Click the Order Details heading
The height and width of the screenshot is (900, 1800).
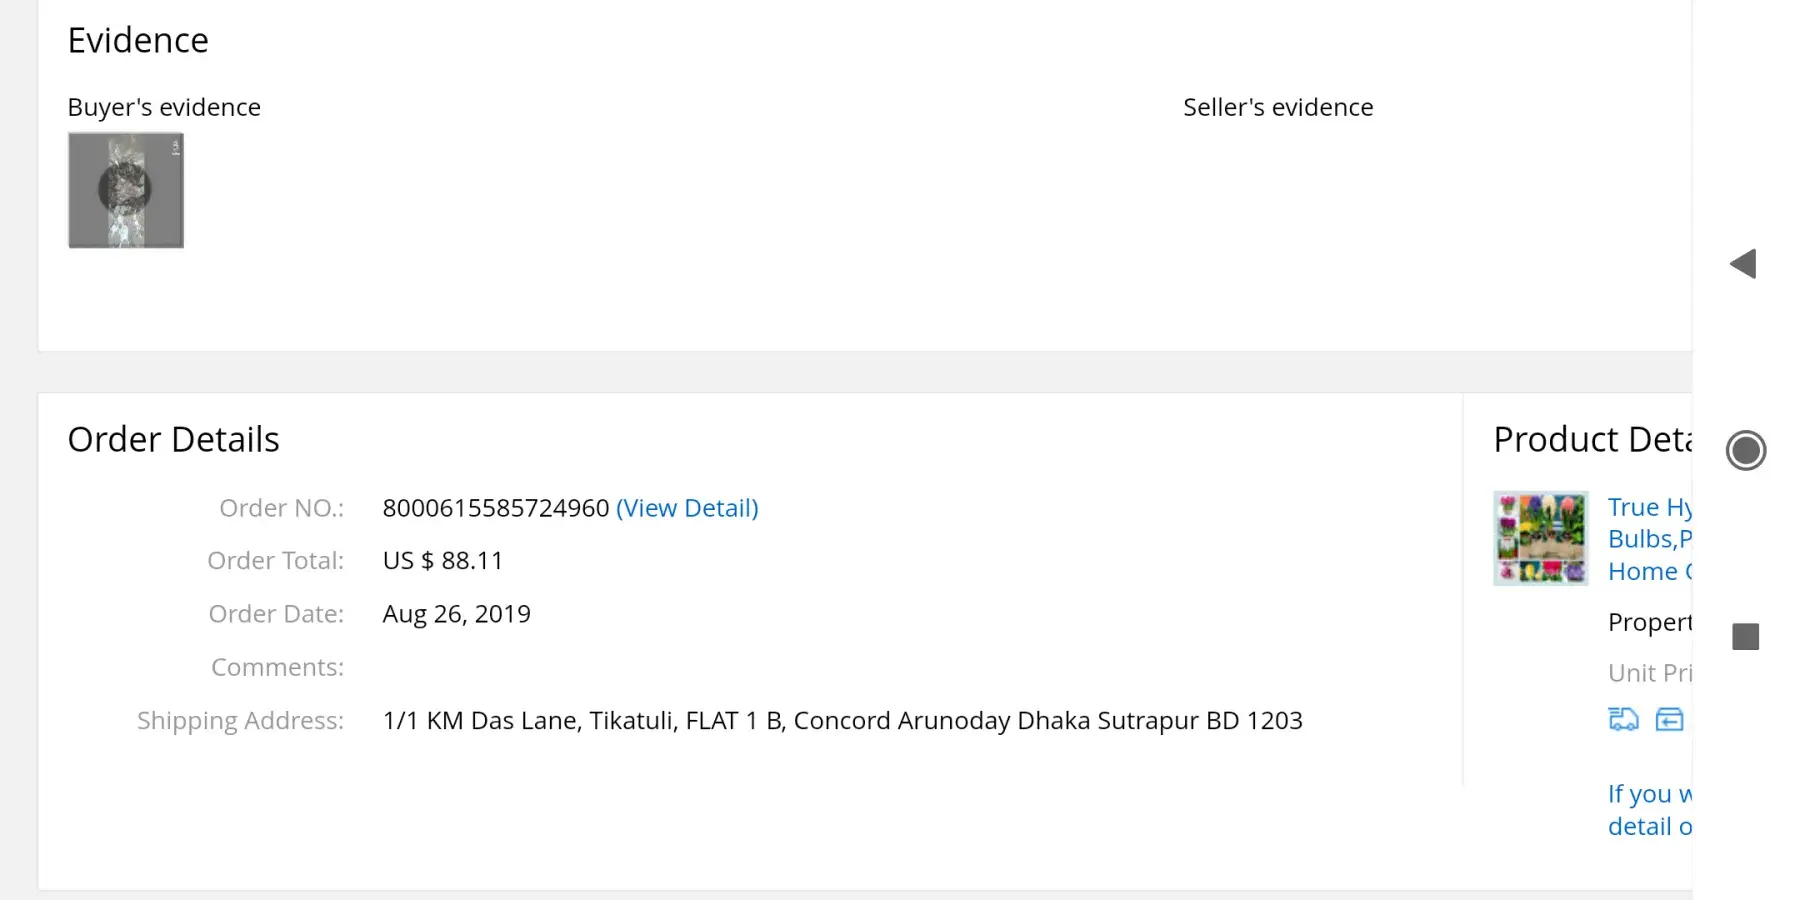pos(174,440)
